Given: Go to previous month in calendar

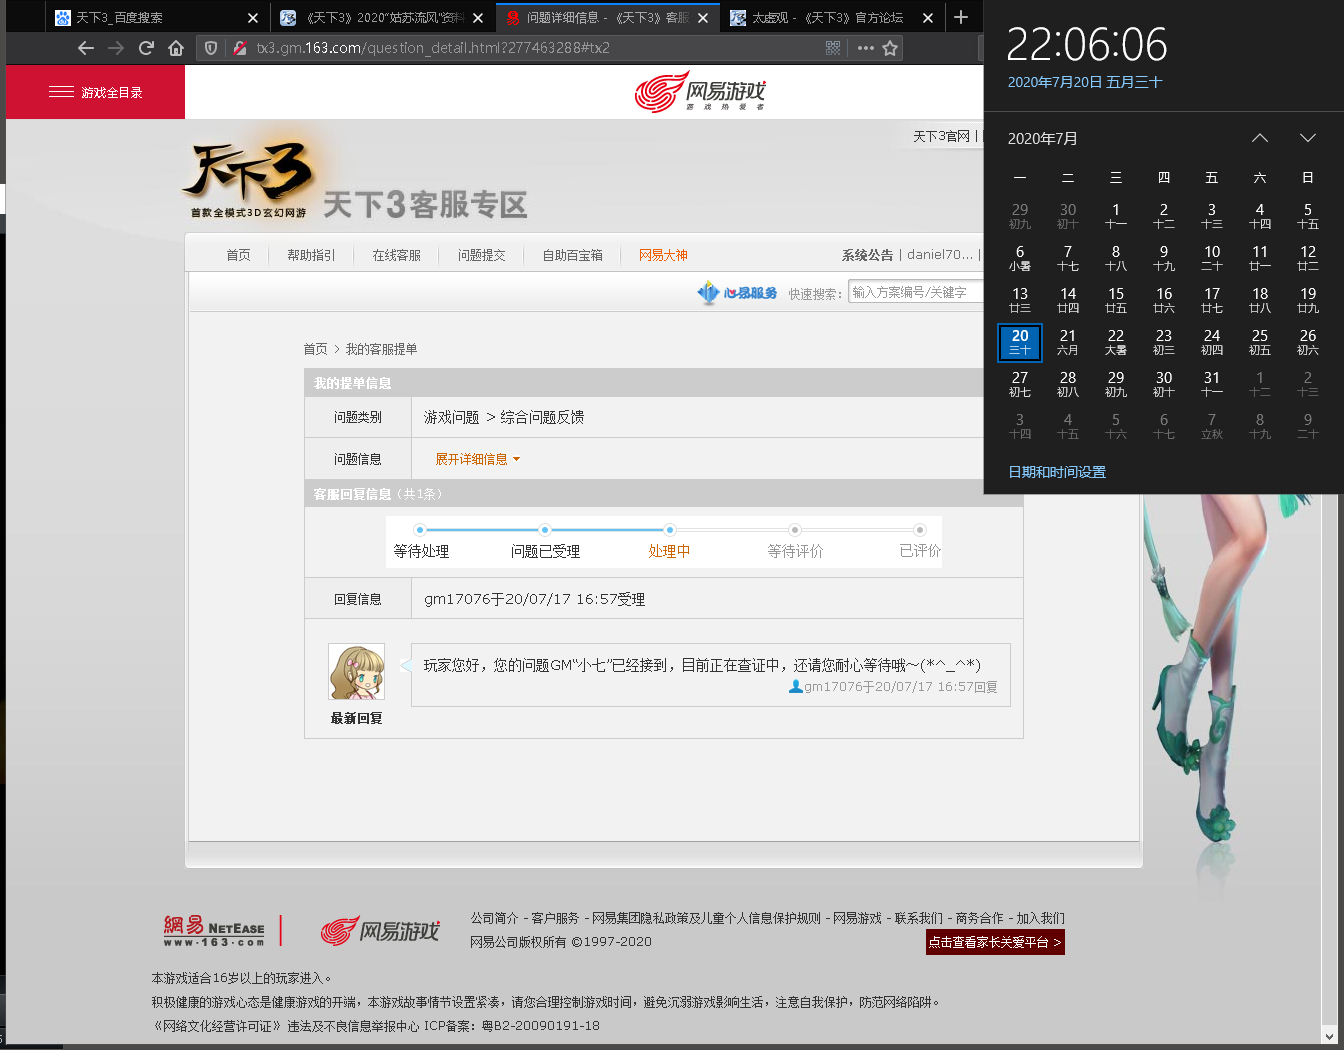Looking at the screenshot, I should [1260, 138].
